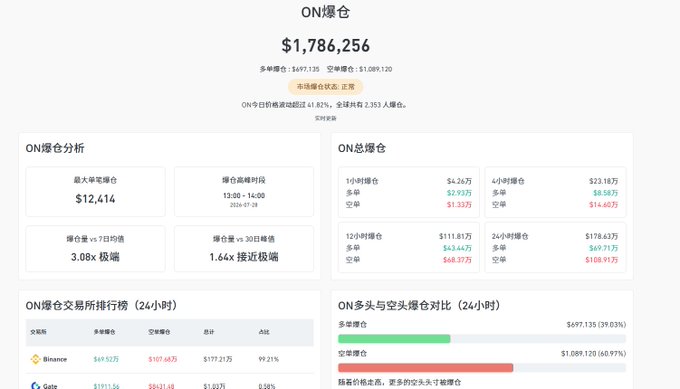Click the 12小时爆仓 total $111.81万

pyautogui.click(x=455, y=236)
